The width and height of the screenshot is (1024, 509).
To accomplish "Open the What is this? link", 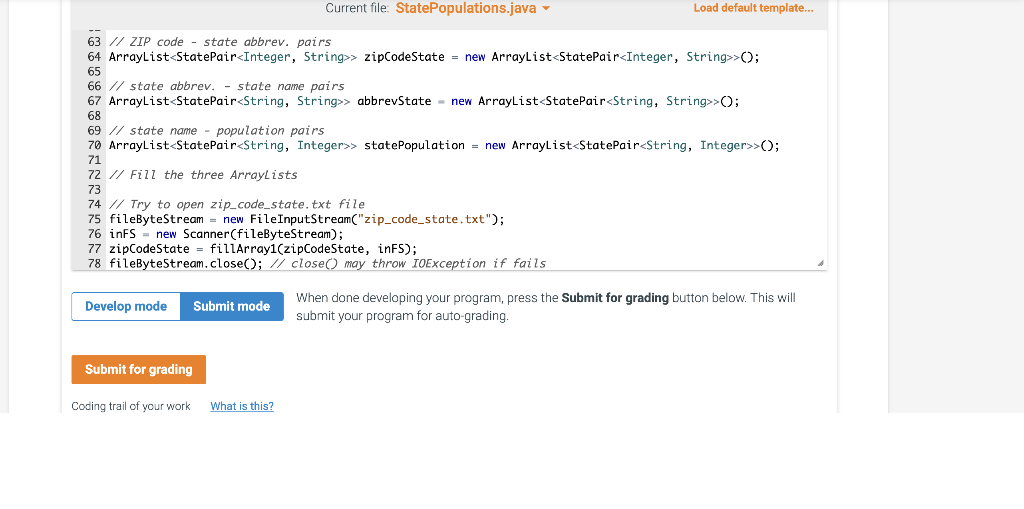I will 242,406.
